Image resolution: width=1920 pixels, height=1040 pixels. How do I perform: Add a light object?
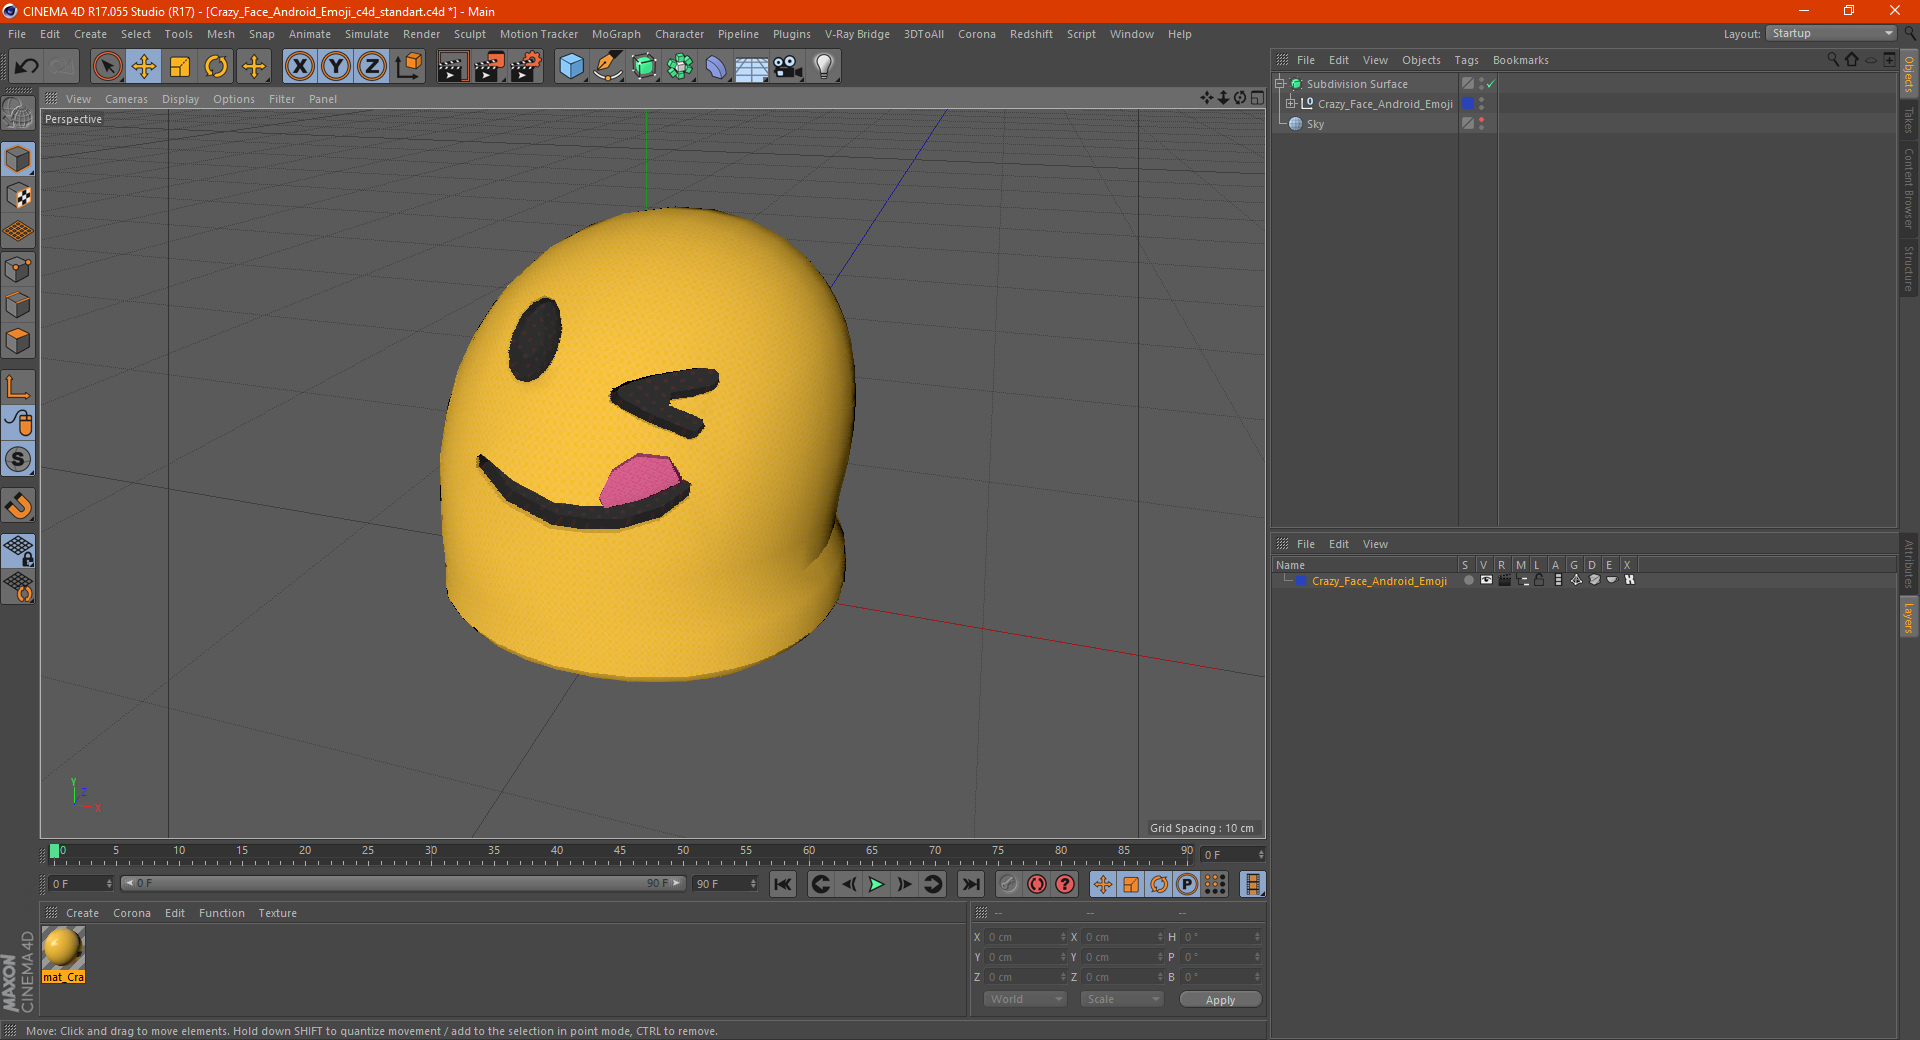[x=824, y=67]
